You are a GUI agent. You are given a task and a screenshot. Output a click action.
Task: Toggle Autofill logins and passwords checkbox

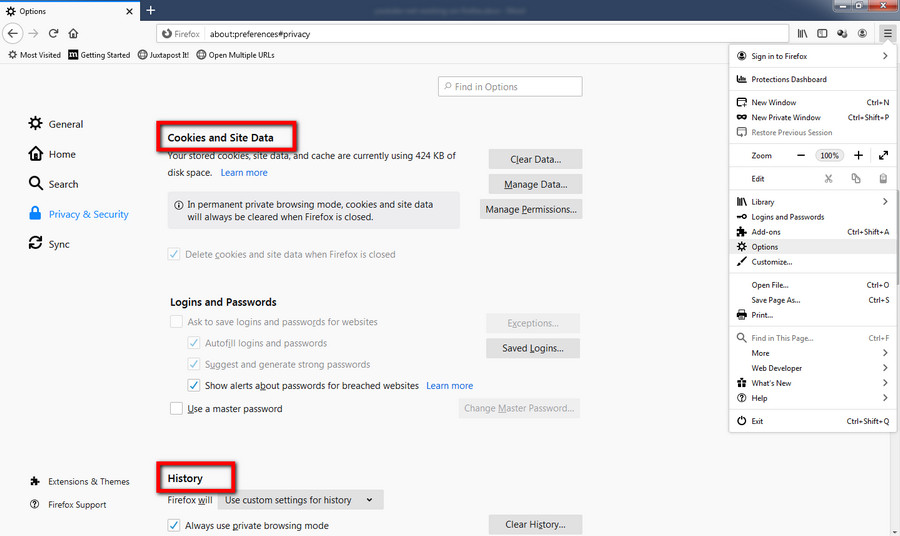tap(194, 343)
